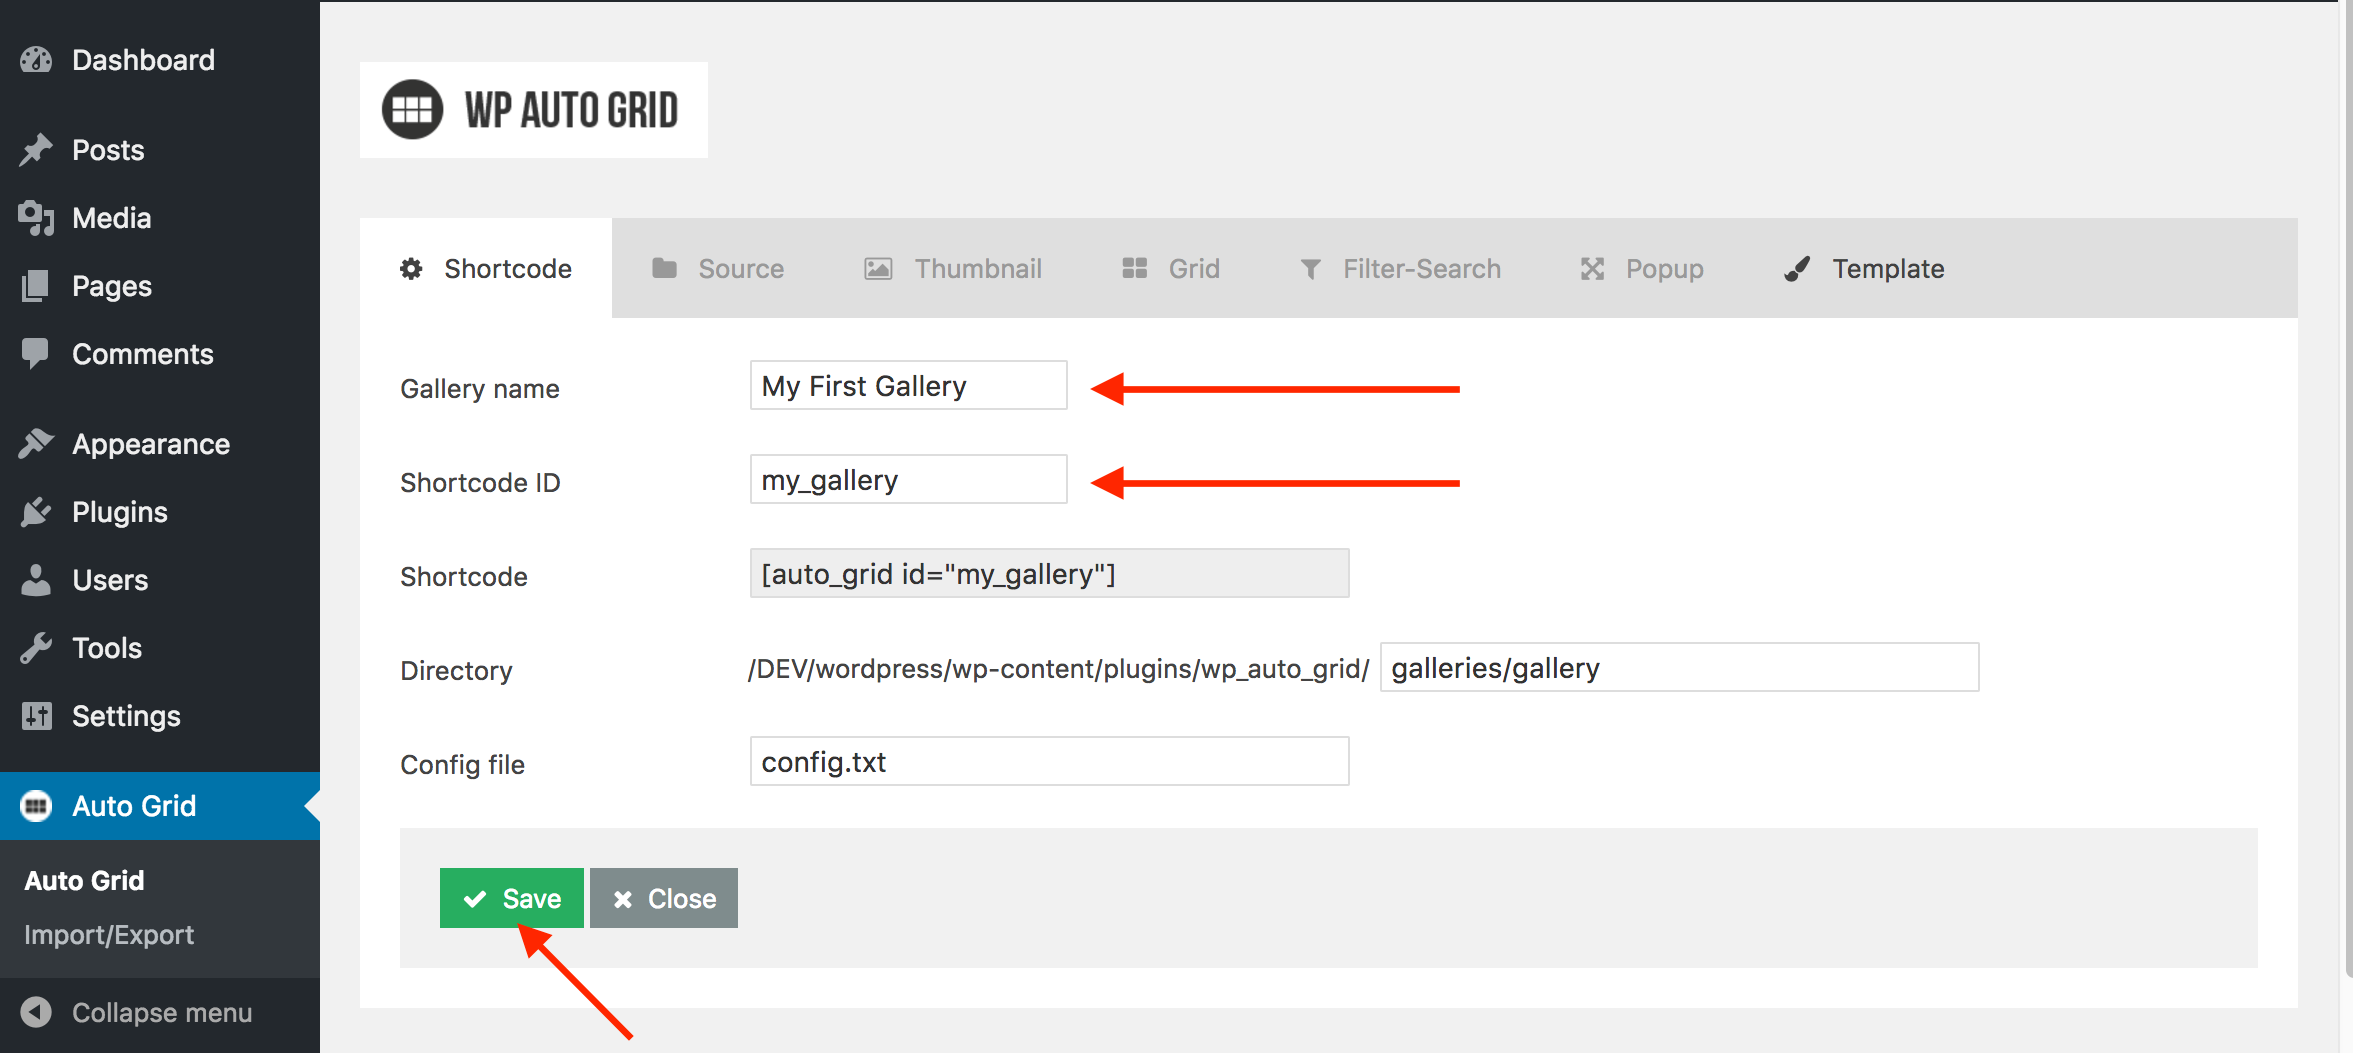Open the Plugins menu item
The width and height of the screenshot is (2353, 1053).
click(x=160, y=512)
